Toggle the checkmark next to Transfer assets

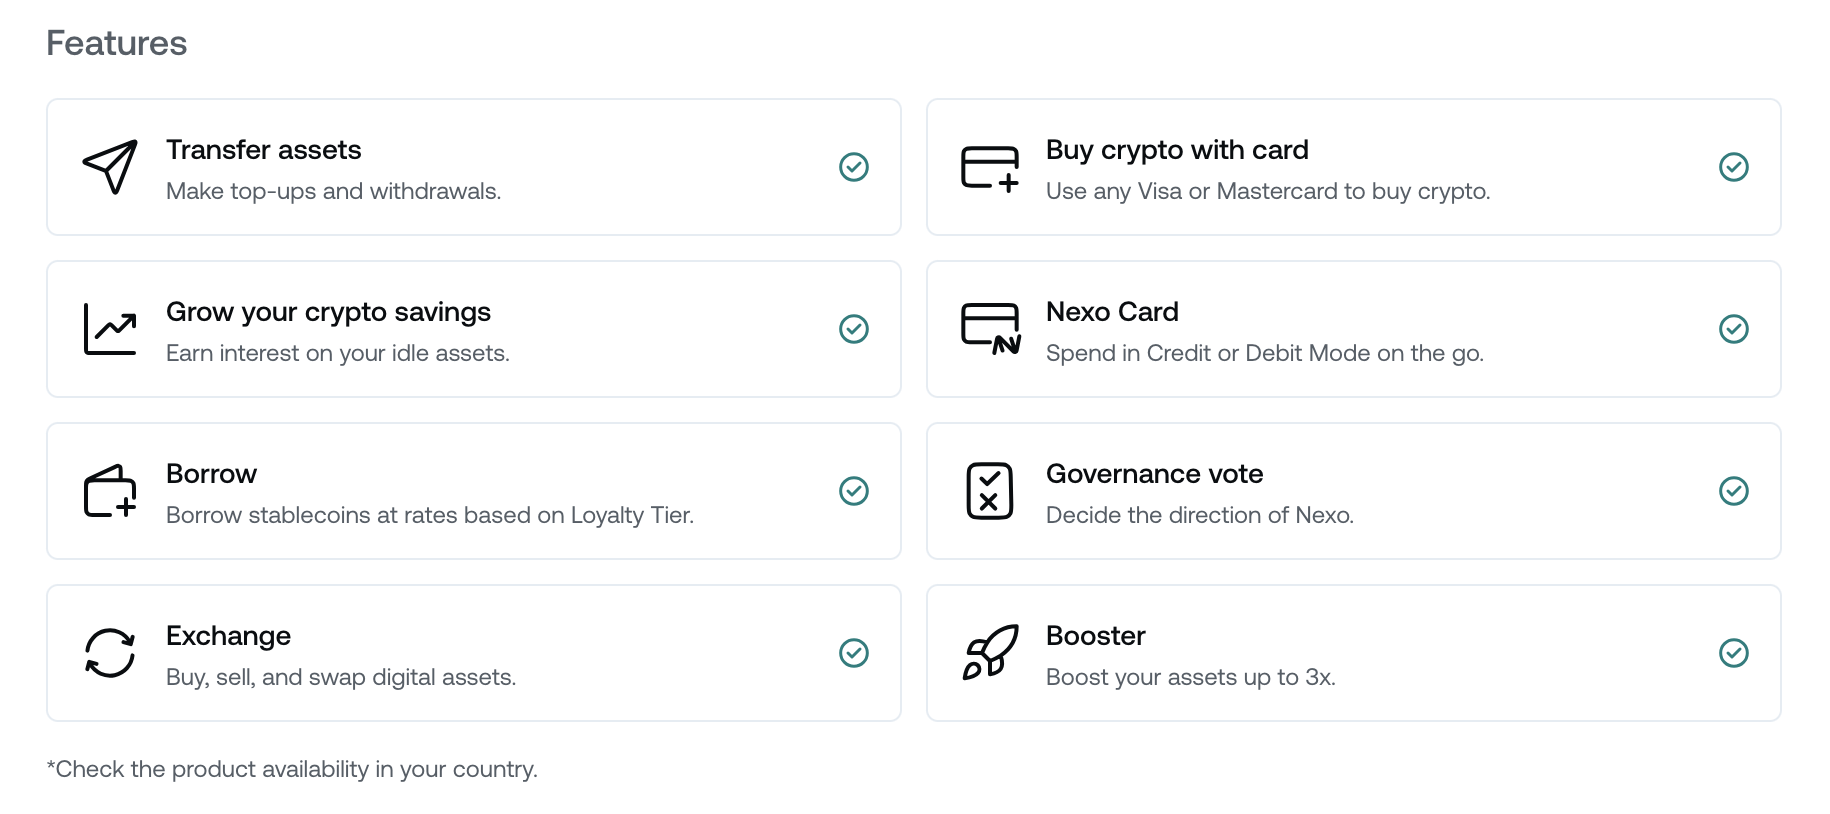854,167
